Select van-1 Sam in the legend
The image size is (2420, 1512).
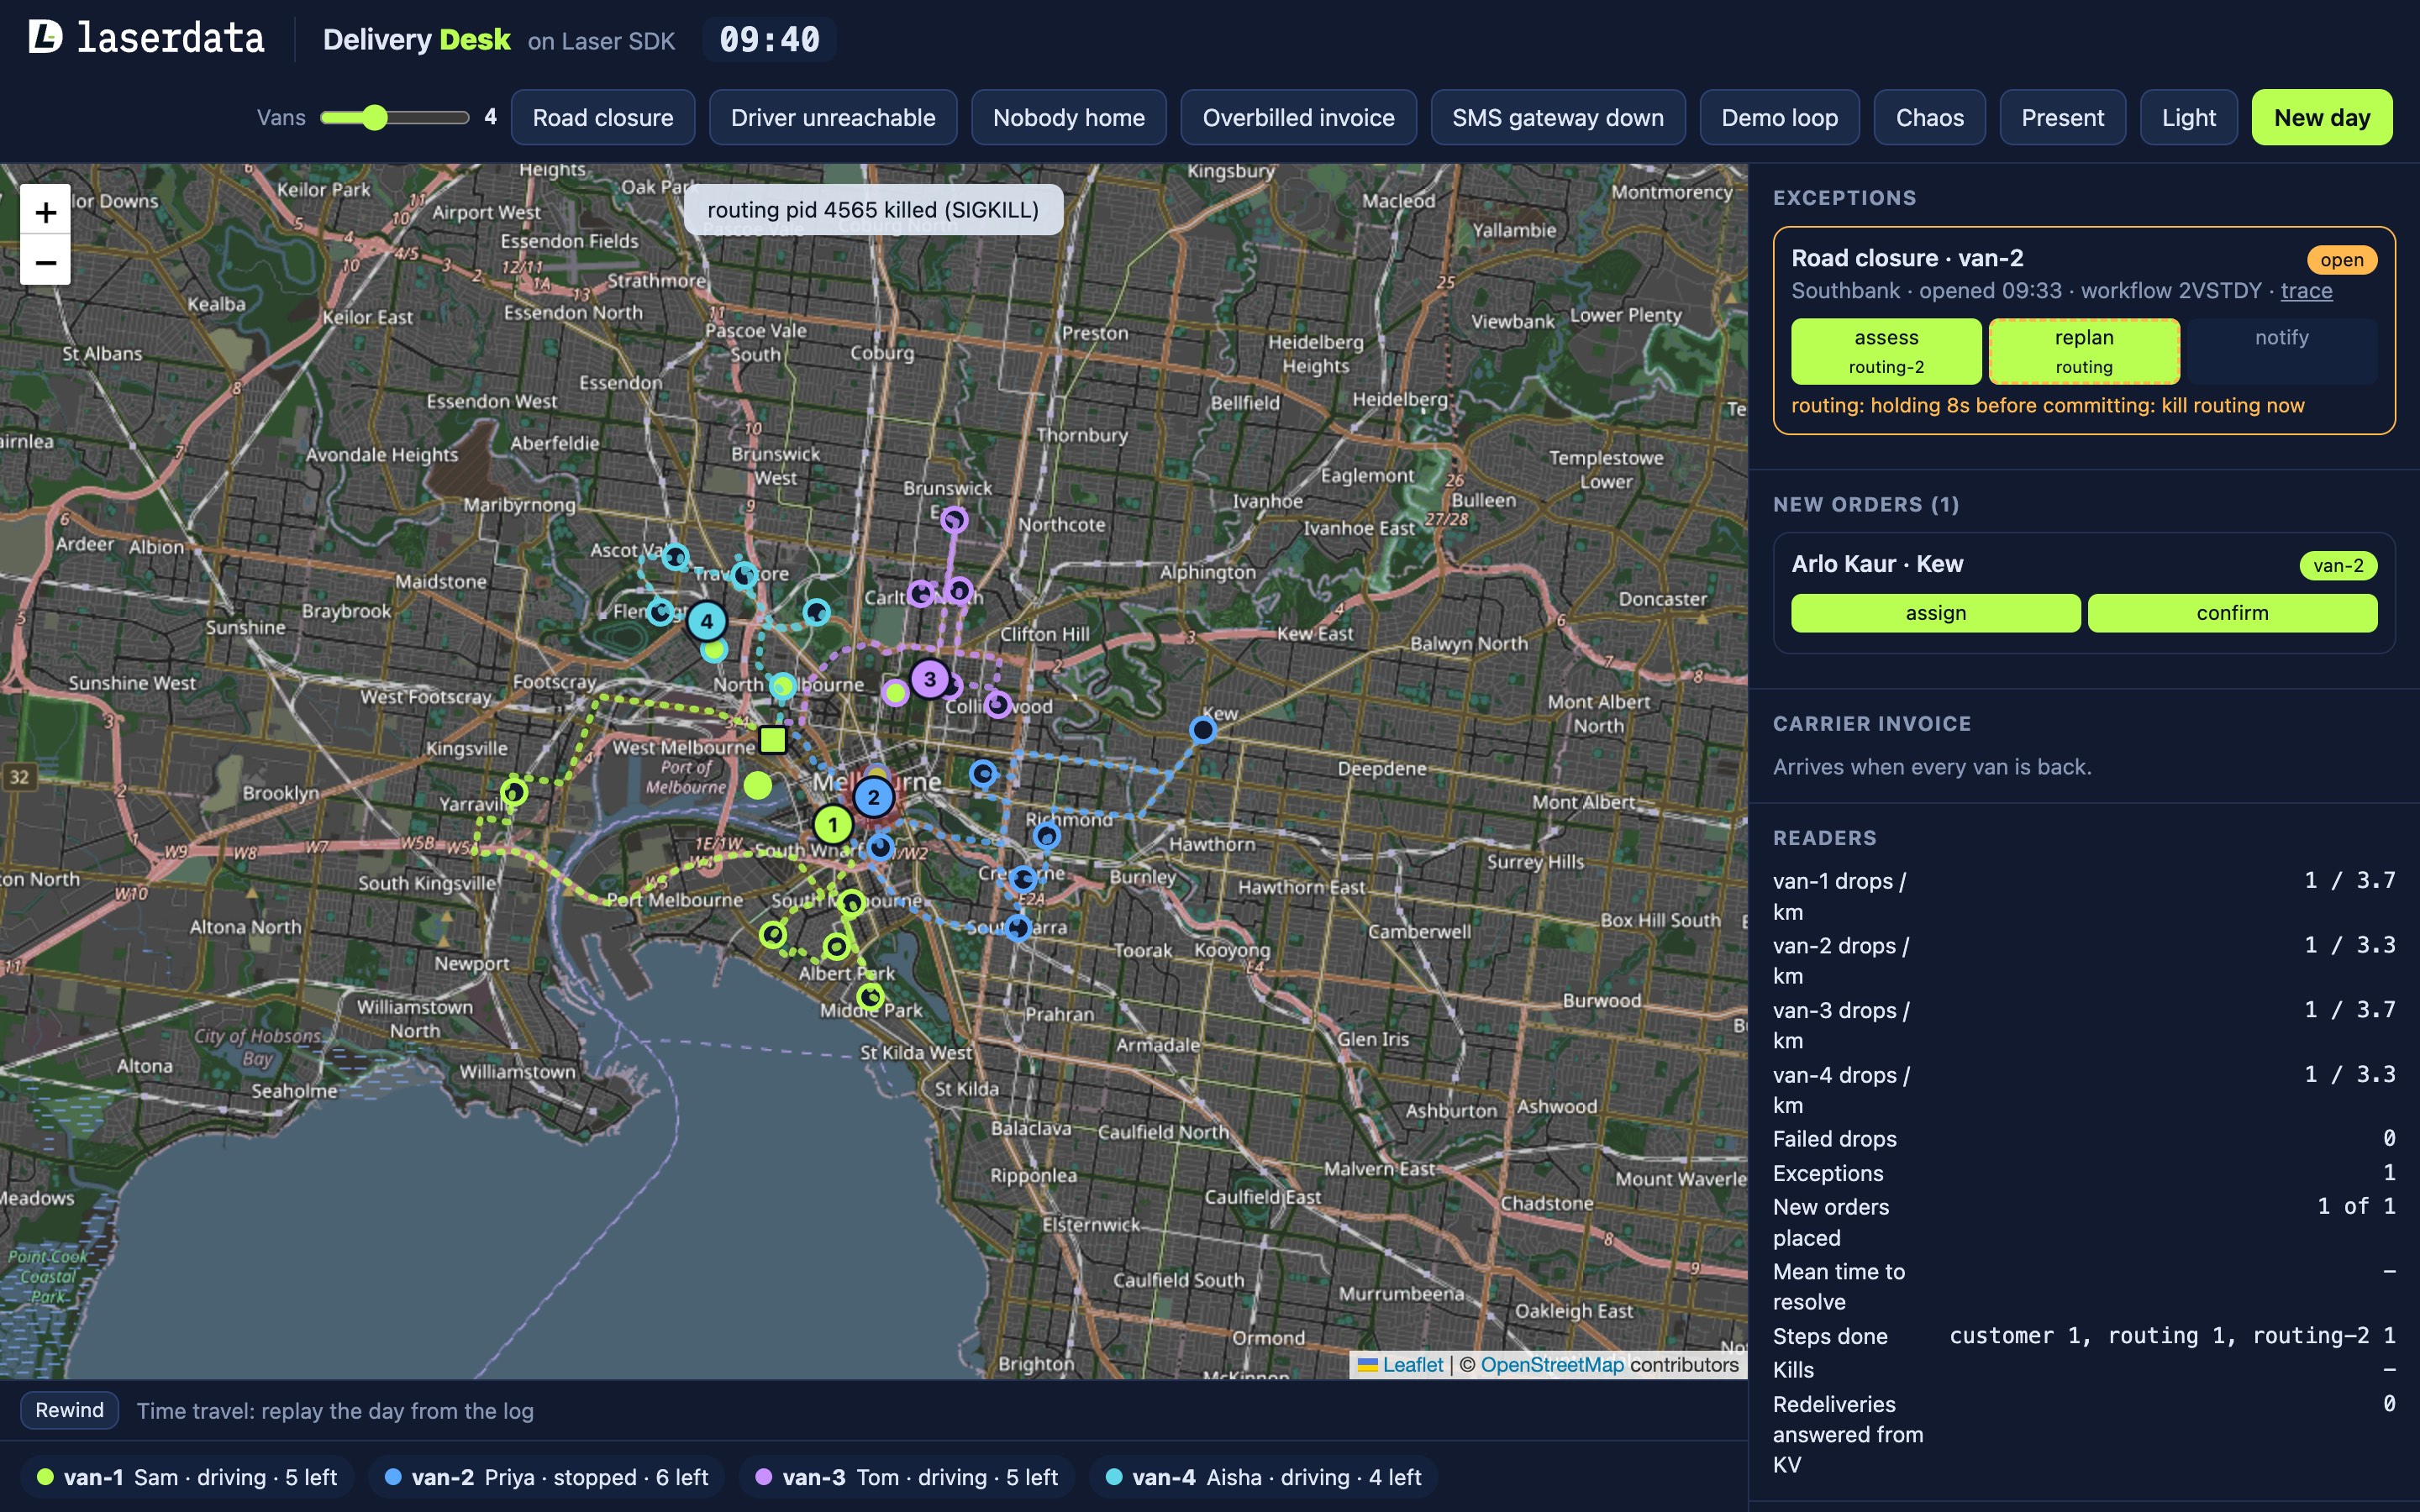(187, 1477)
